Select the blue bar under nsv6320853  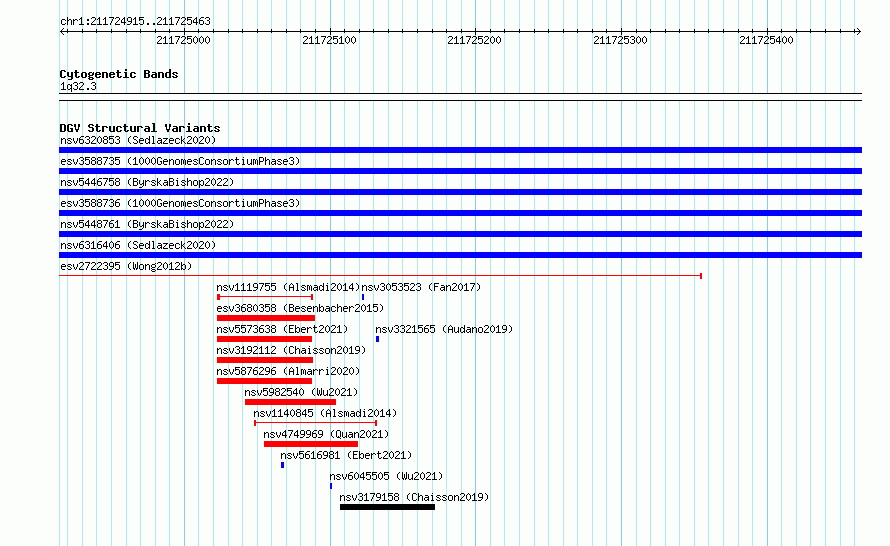pyautogui.click(x=460, y=150)
